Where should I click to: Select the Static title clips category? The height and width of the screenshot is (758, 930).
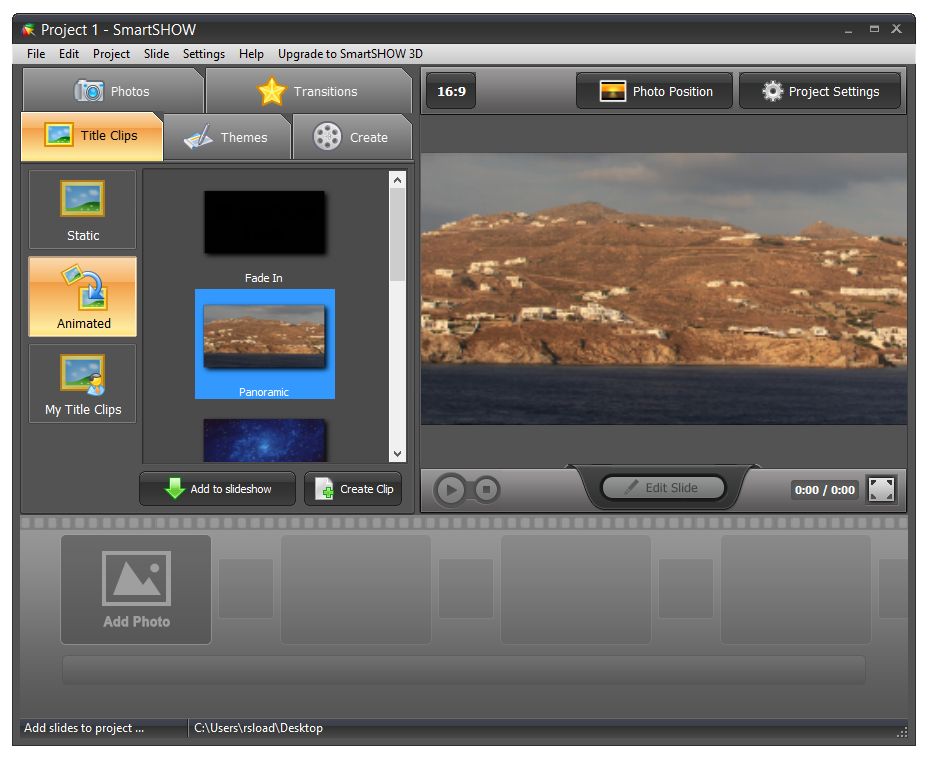pos(82,209)
